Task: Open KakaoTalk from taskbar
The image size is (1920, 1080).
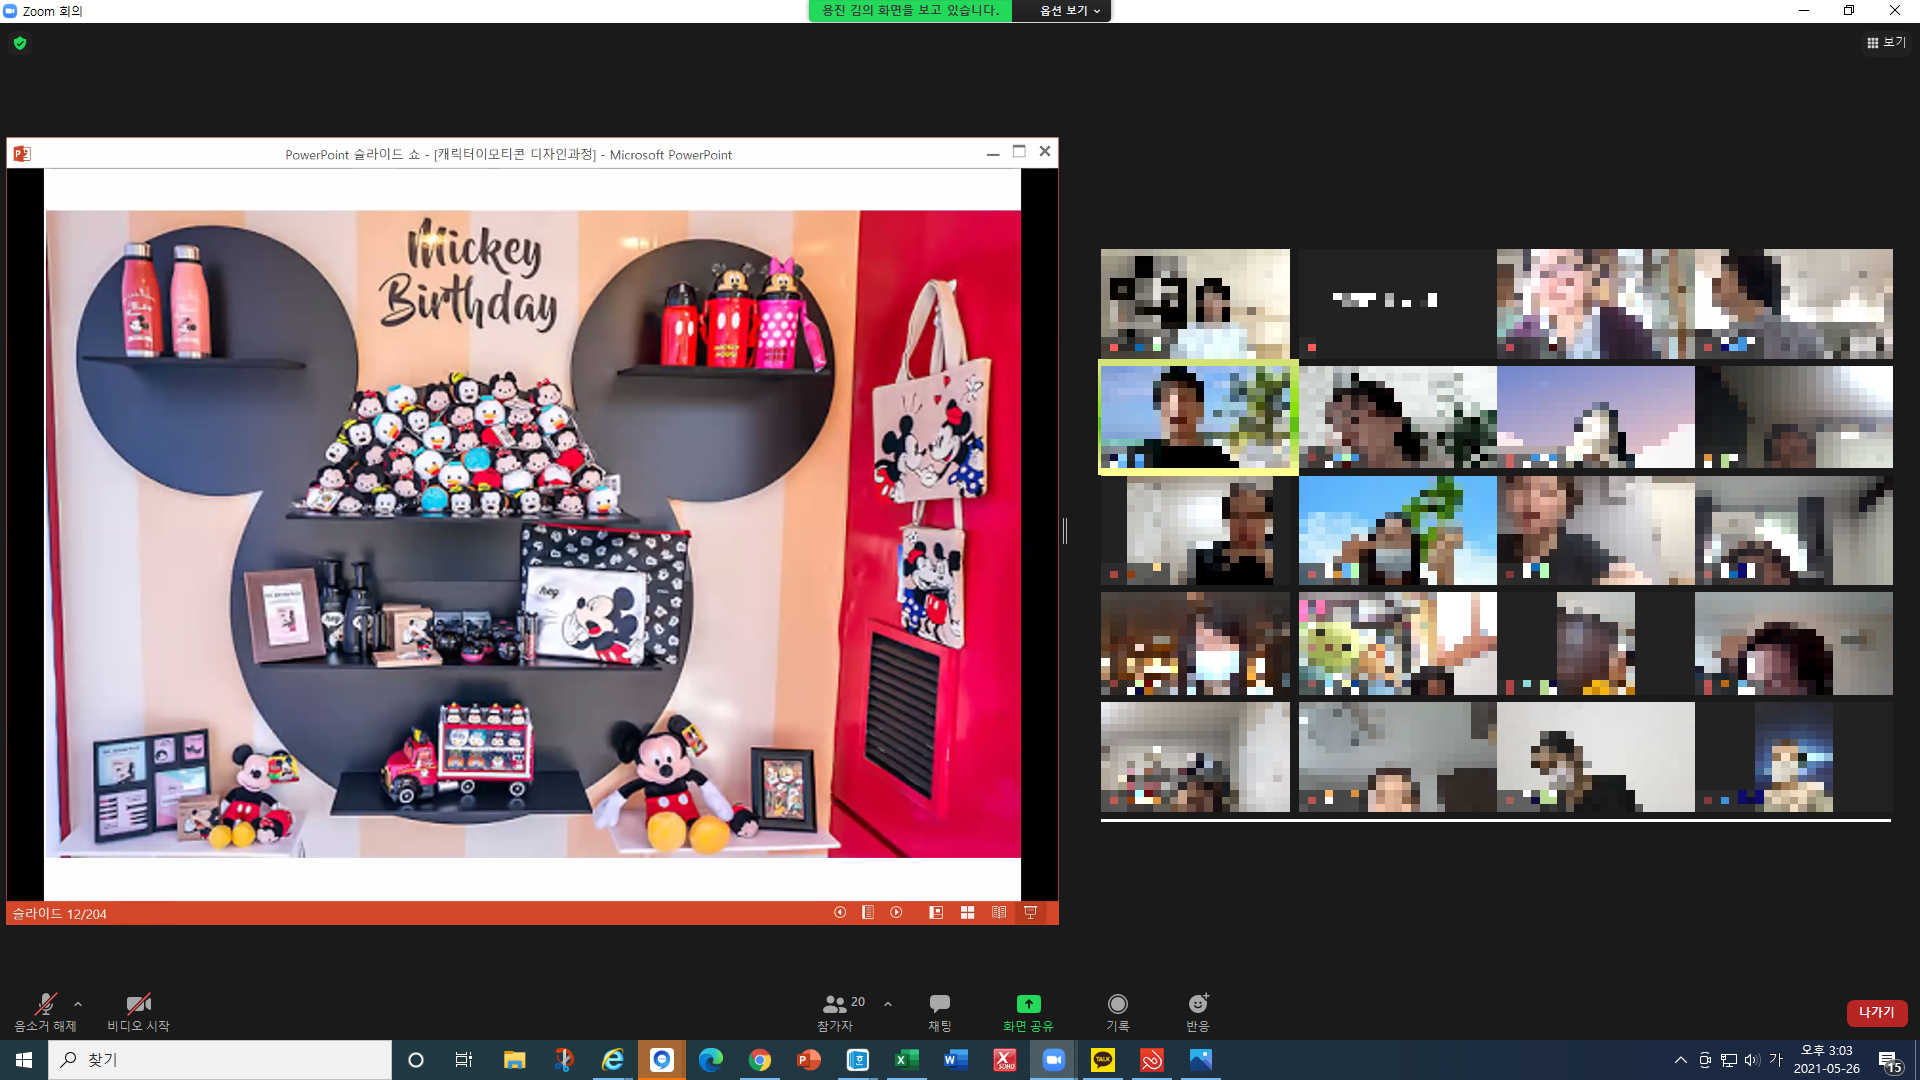Action: (1102, 1060)
